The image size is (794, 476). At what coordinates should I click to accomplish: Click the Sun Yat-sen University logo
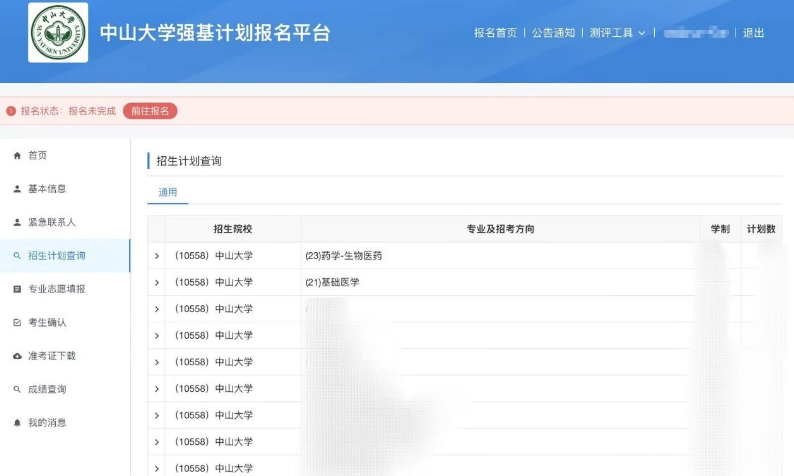(x=57, y=33)
